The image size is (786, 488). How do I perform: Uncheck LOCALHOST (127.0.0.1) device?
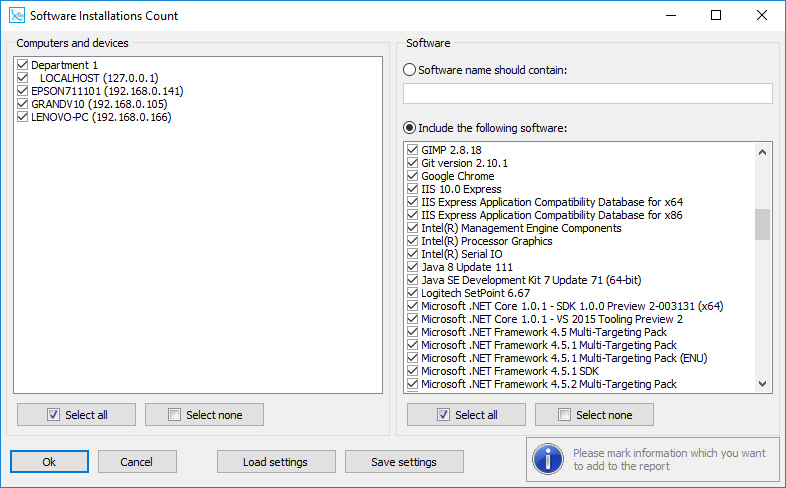click(22, 78)
